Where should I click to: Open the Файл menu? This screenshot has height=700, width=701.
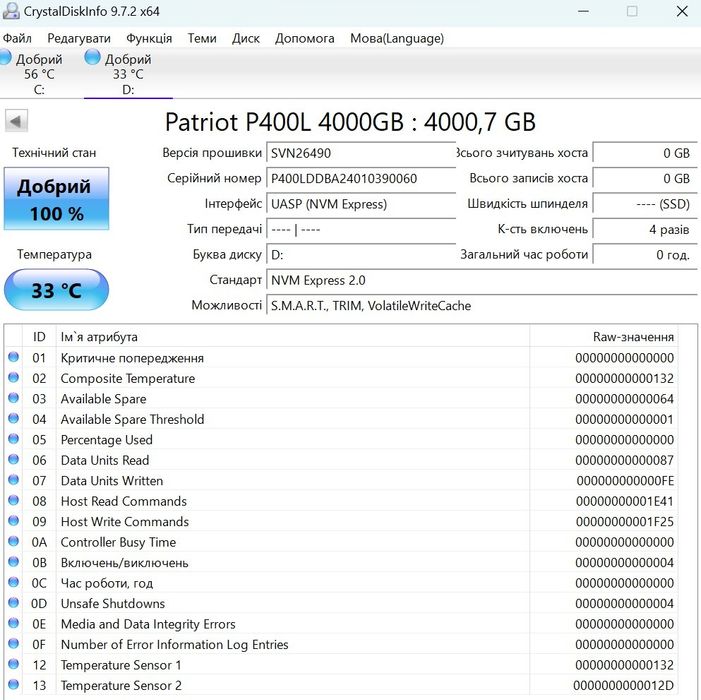point(17,38)
